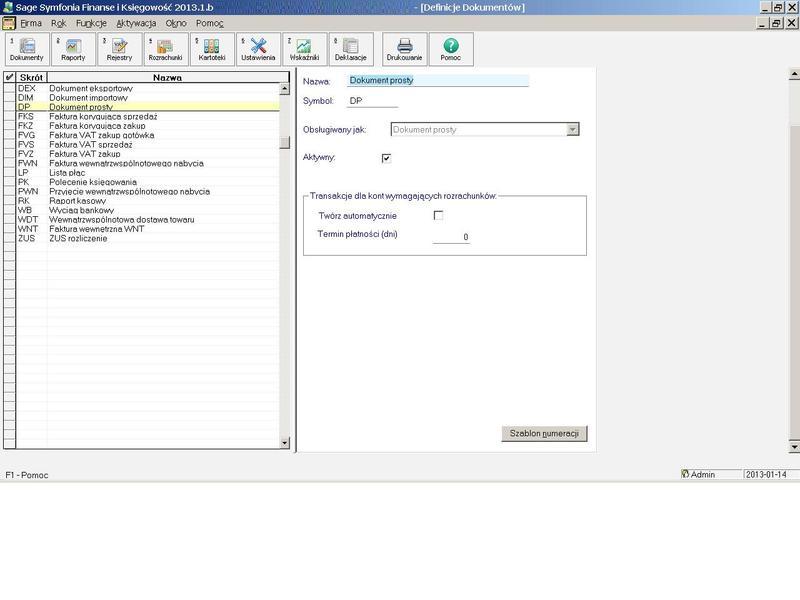The image size is (800, 600).
Task: Select the Faktura VAT sprzedaż row
Action: click(148, 144)
